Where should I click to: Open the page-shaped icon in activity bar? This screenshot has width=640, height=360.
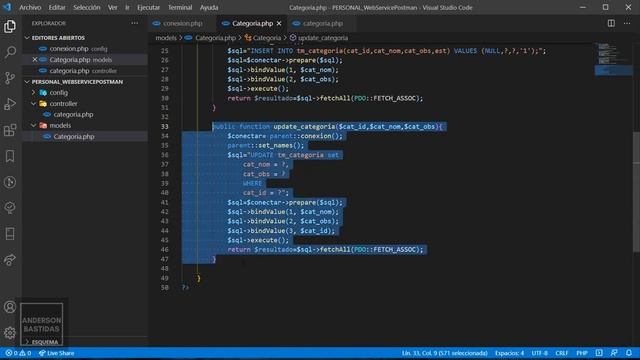(10, 234)
